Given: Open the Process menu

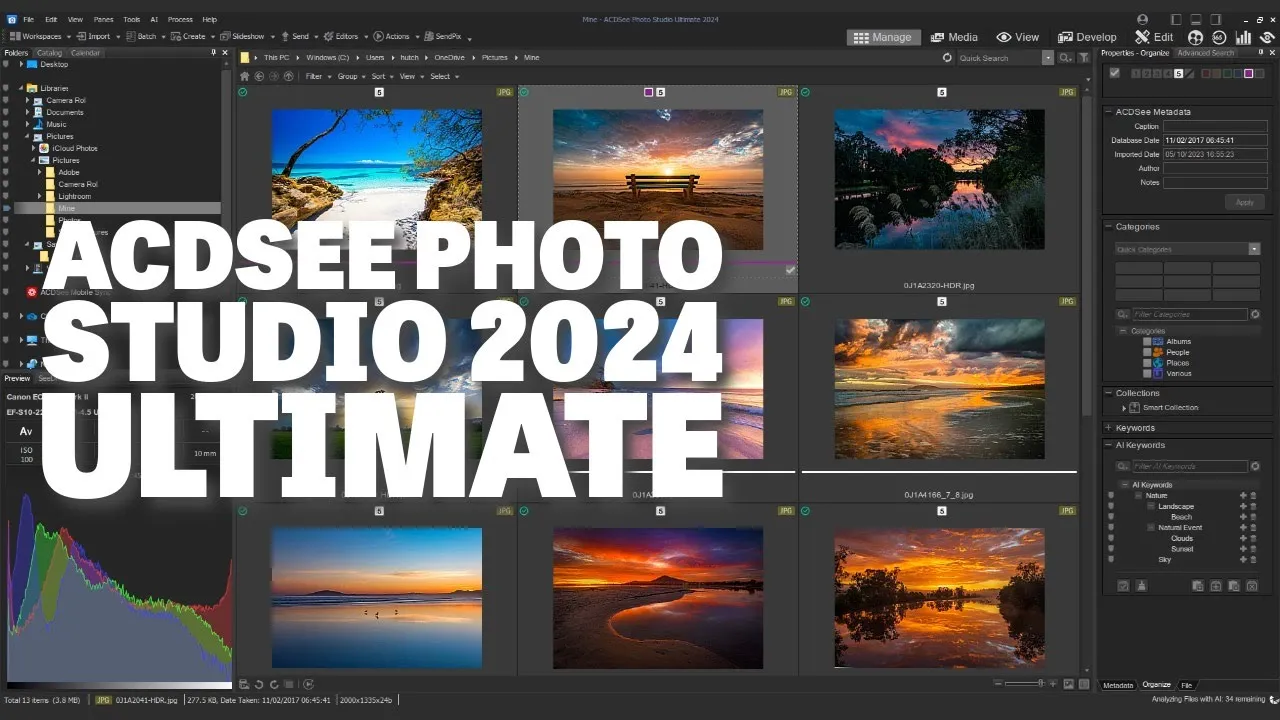Looking at the screenshot, I should (x=180, y=19).
